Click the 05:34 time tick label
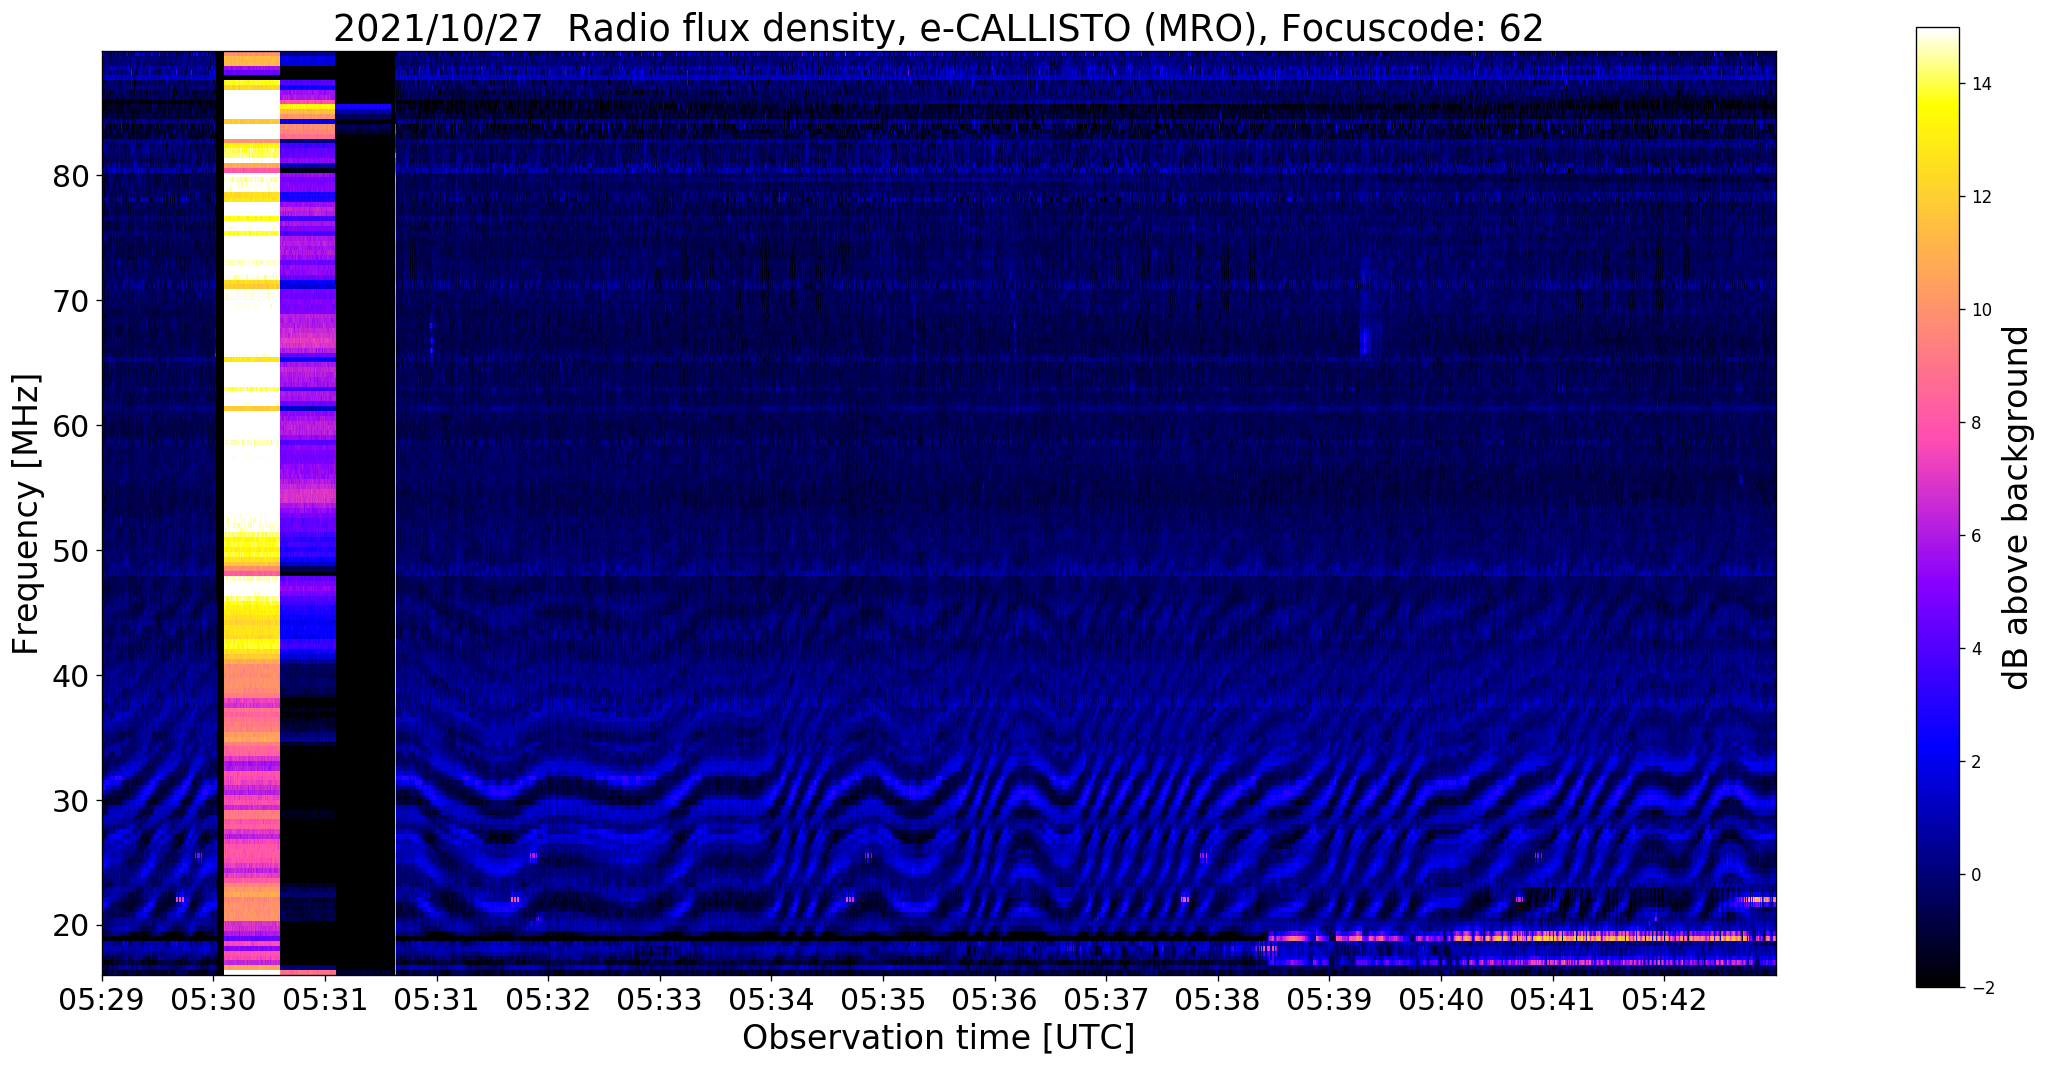This screenshot has width=2047, height=1067. pyautogui.click(x=771, y=1000)
